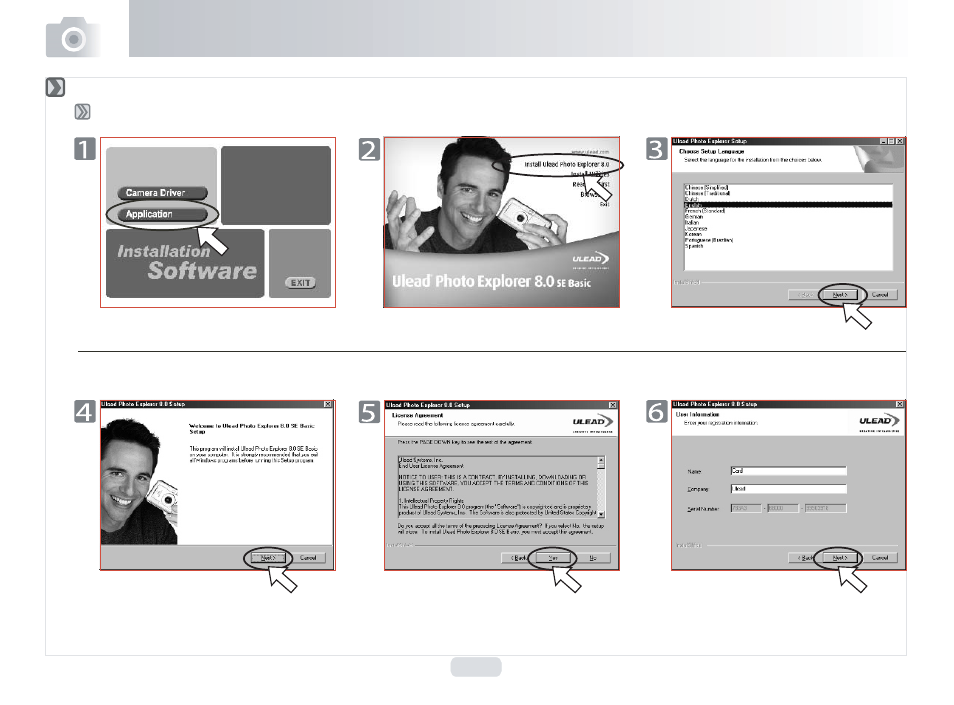Click Cancel in Choose Setup Language dialog
Screen dimensions: 954x705
click(880, 295)
